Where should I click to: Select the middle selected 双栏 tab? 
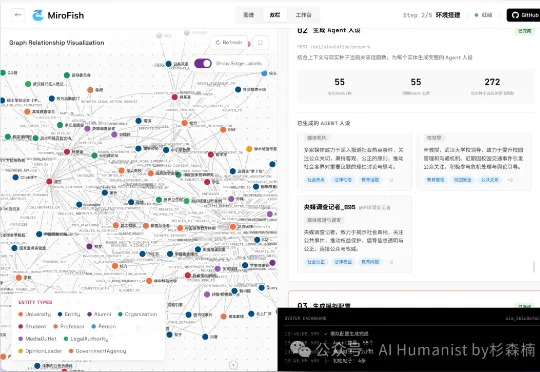(x=275, y=15)
